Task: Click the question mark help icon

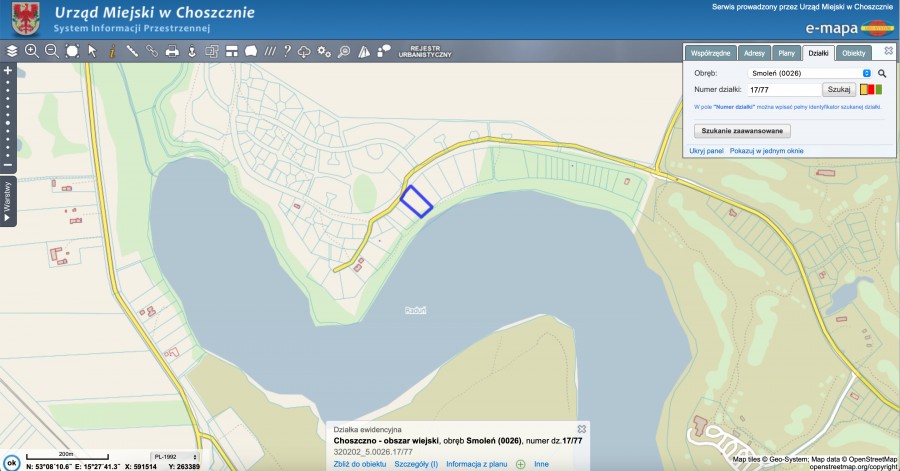Action: [x=286, y=50]
